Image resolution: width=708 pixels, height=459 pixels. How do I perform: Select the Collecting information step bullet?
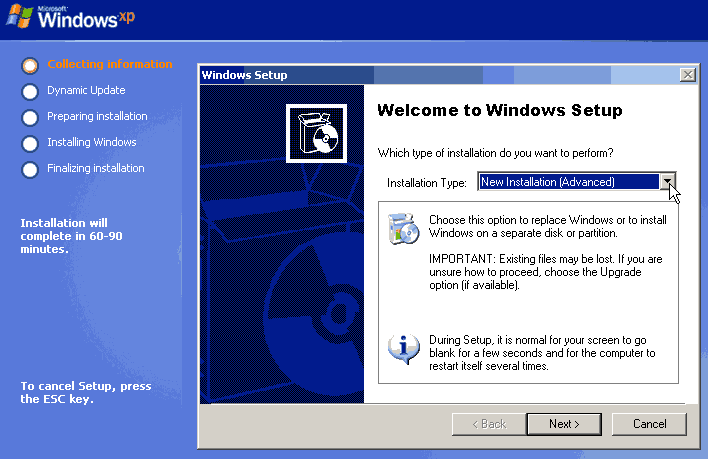pyautogui.click(x=30, y=66)
